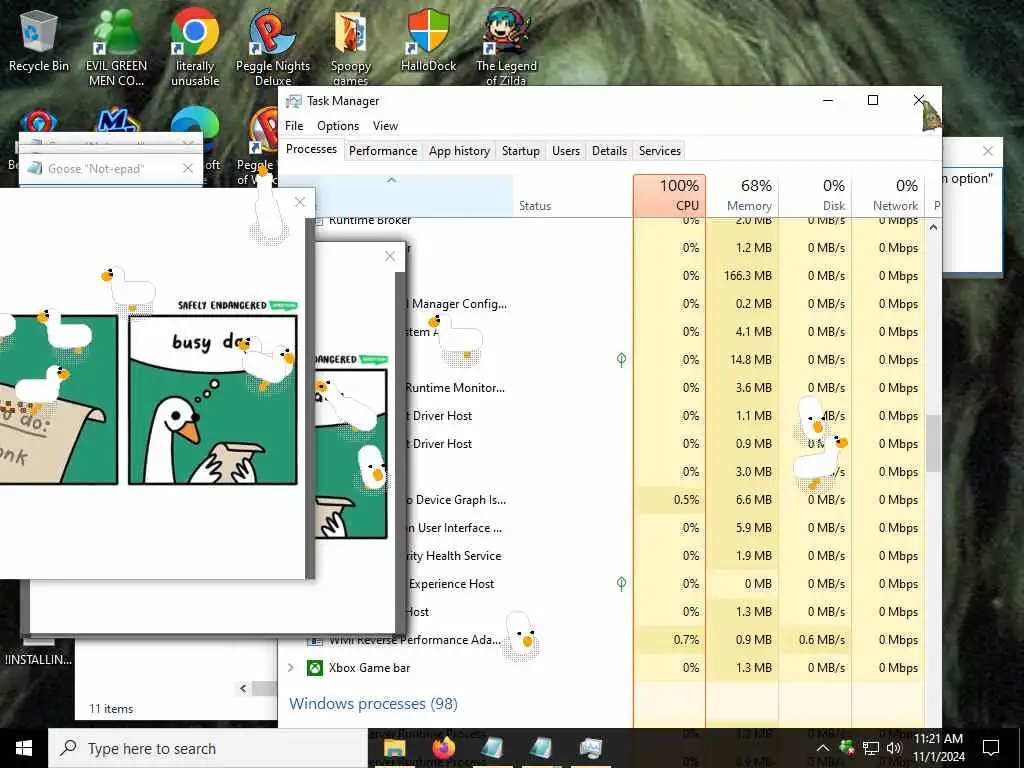Click the taskbar search box
The height and width of the screenshot is (768, 1024).
(208, 748)
